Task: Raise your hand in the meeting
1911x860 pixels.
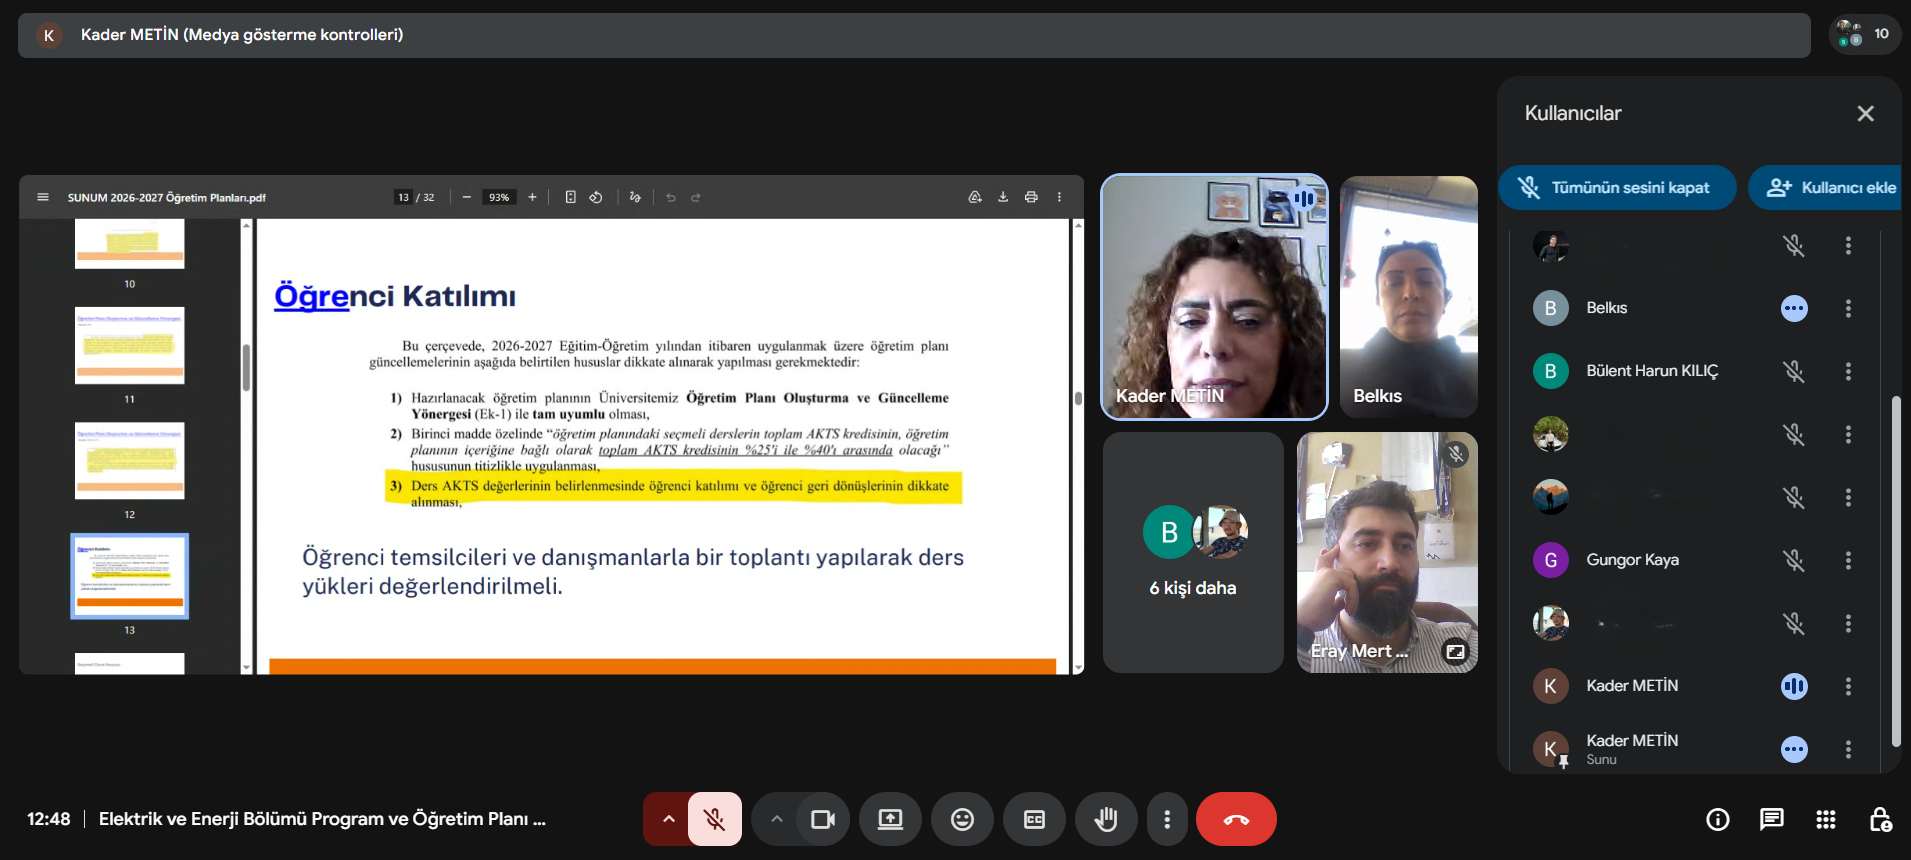Action: pos(1105,819)
